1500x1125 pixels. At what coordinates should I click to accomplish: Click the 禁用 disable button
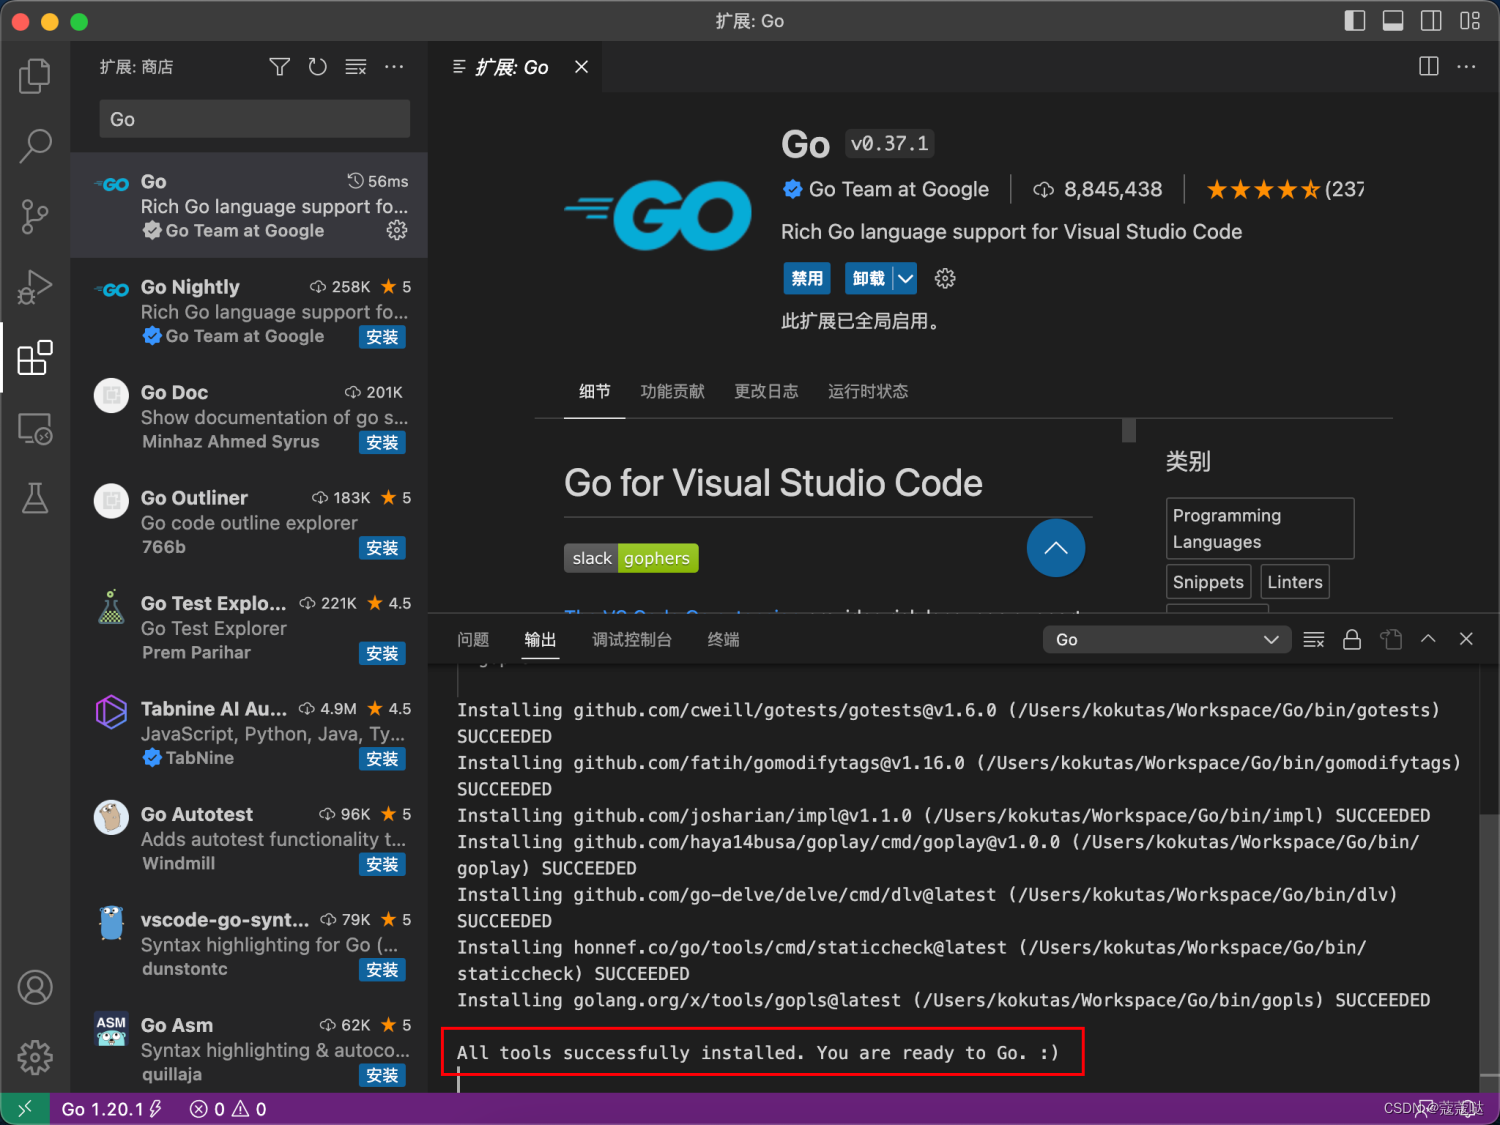[807, 279]
